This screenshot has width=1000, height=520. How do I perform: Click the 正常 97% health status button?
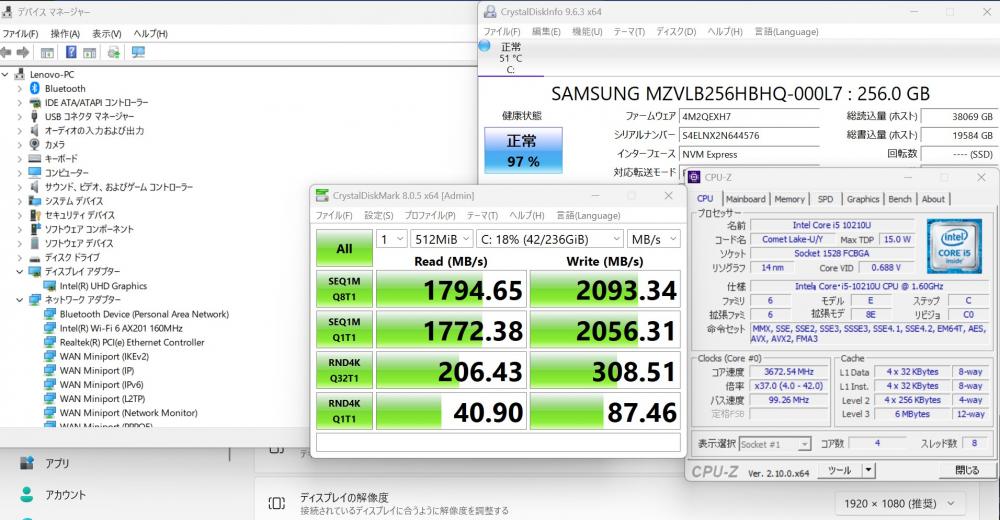point(523,151)
